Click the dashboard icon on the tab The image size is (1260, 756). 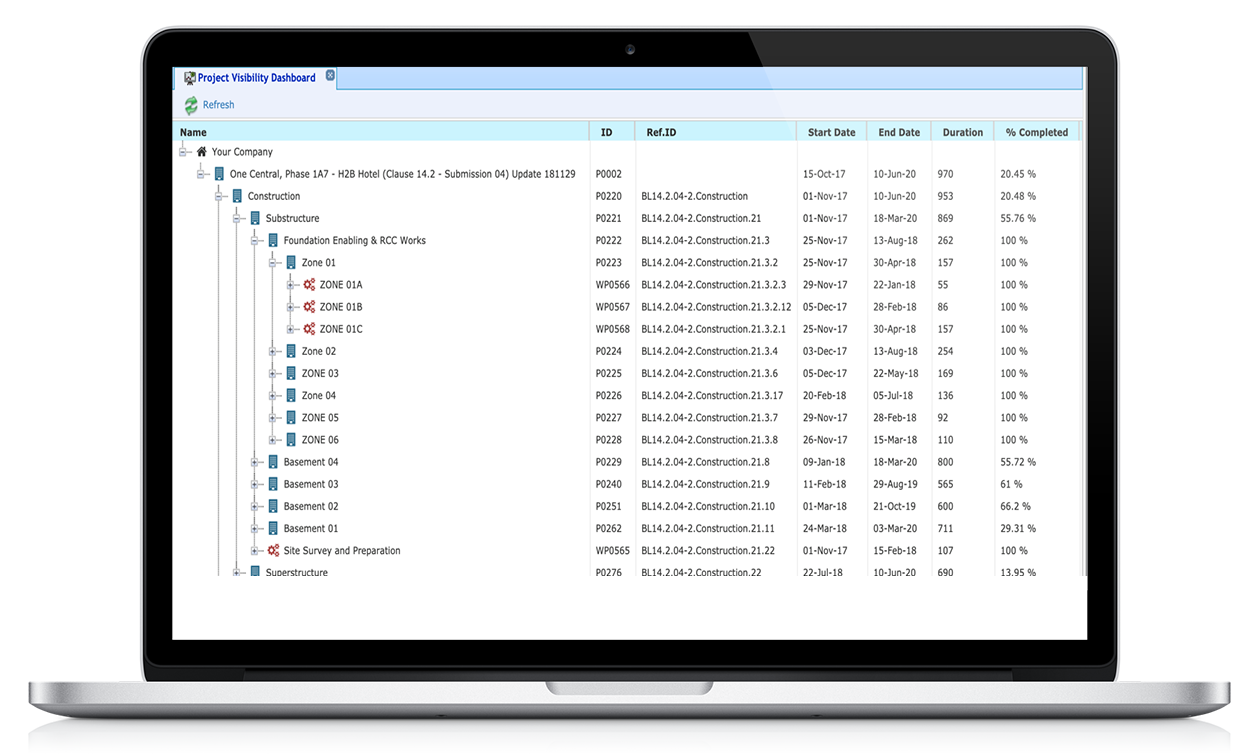[190, 78]
